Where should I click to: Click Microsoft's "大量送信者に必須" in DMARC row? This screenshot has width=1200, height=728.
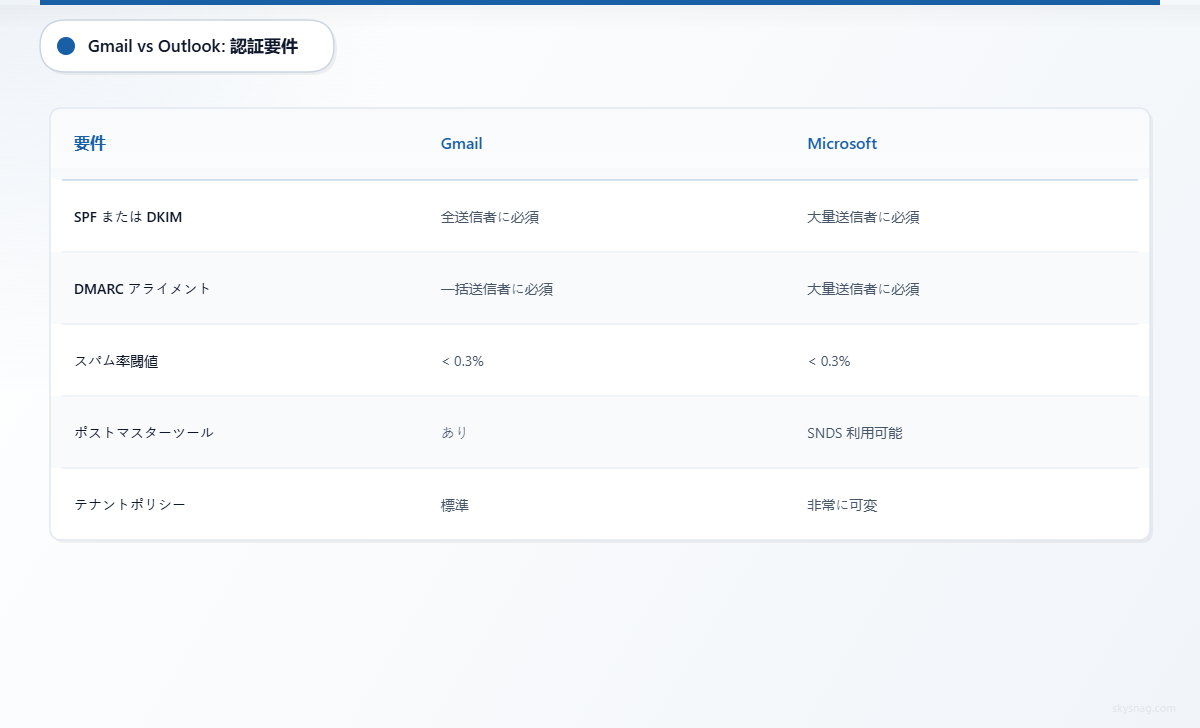tap(864, 289)
